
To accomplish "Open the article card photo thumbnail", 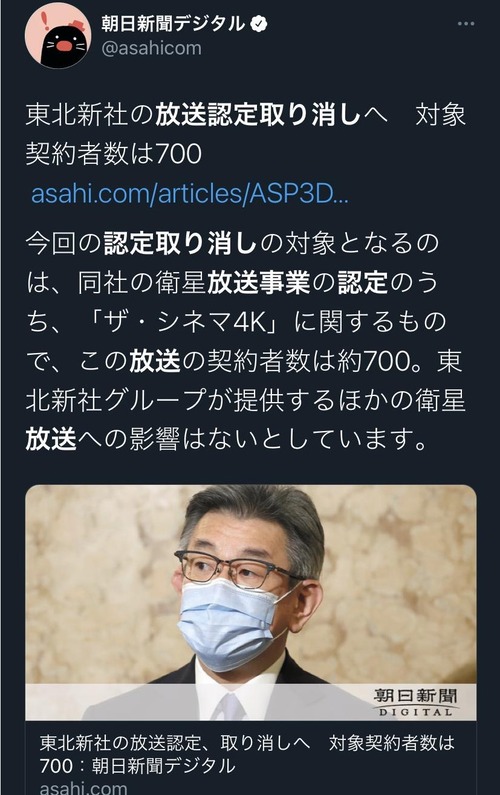I will pos(251,602).
